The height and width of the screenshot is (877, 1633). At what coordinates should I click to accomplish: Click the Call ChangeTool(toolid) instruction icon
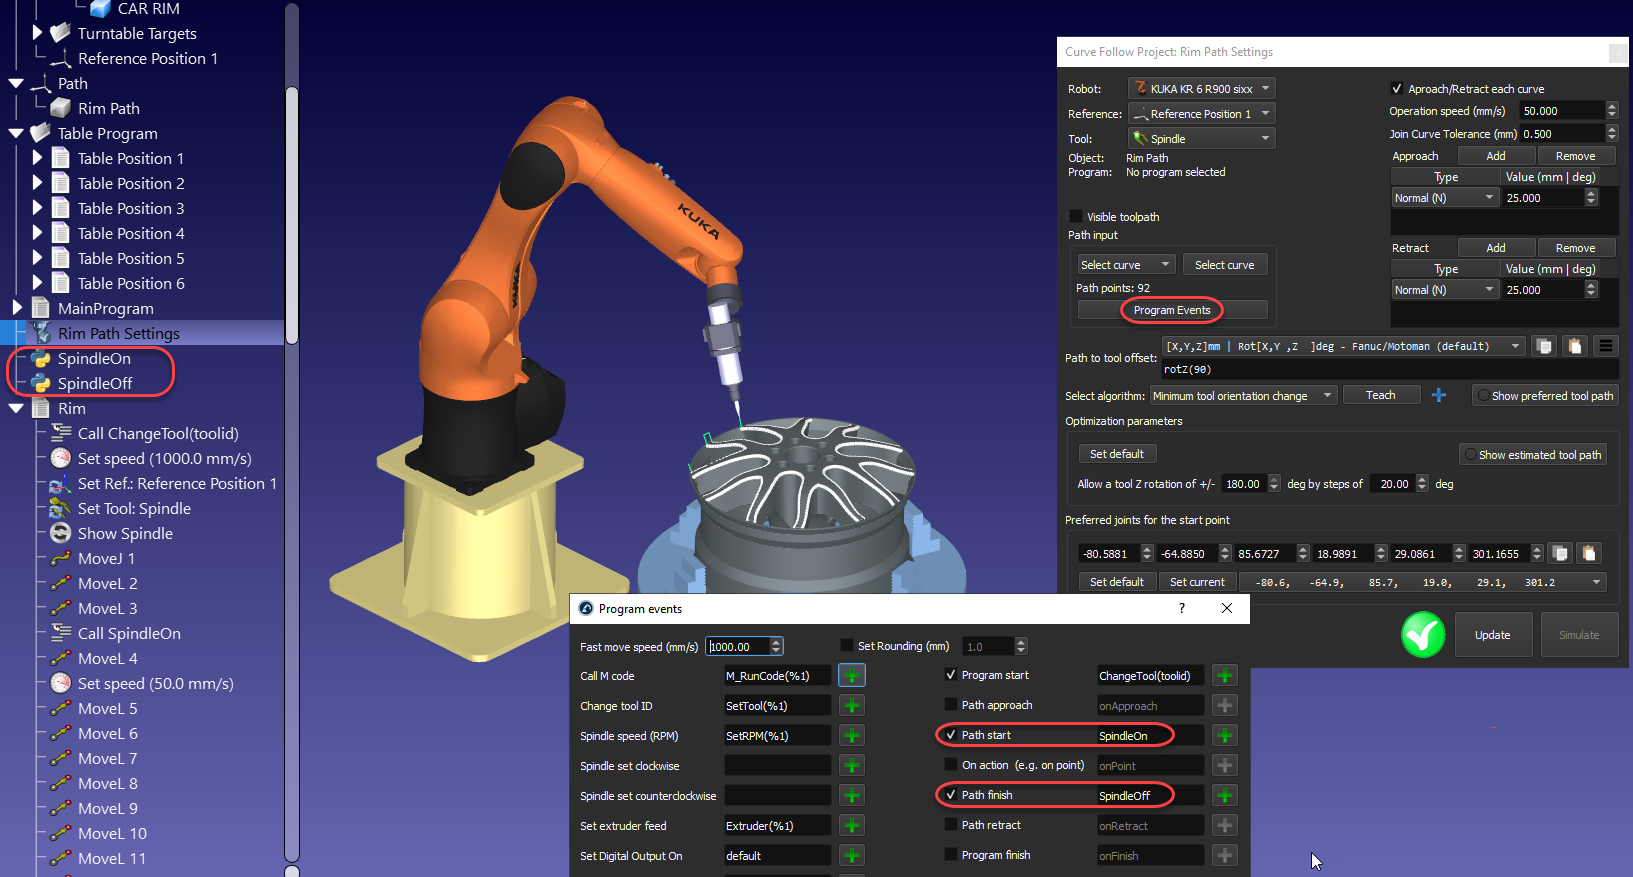pos(61,433)
